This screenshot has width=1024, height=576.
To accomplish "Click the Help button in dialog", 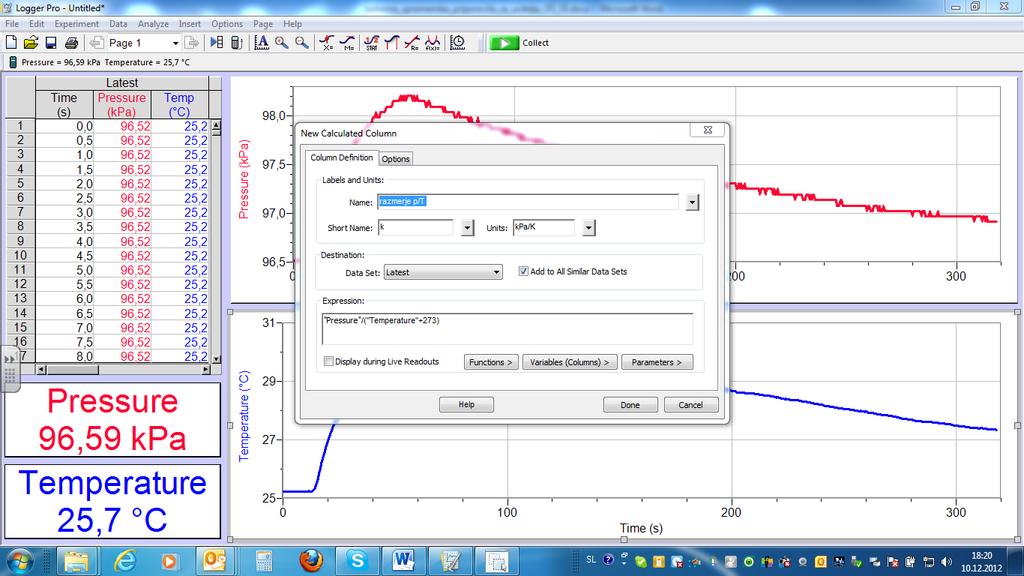I will point(466,404).
